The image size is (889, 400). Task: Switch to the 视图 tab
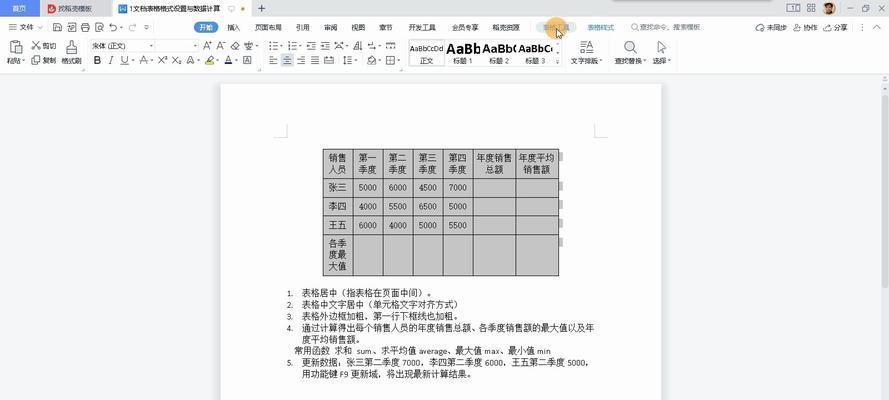pos(358,27)
